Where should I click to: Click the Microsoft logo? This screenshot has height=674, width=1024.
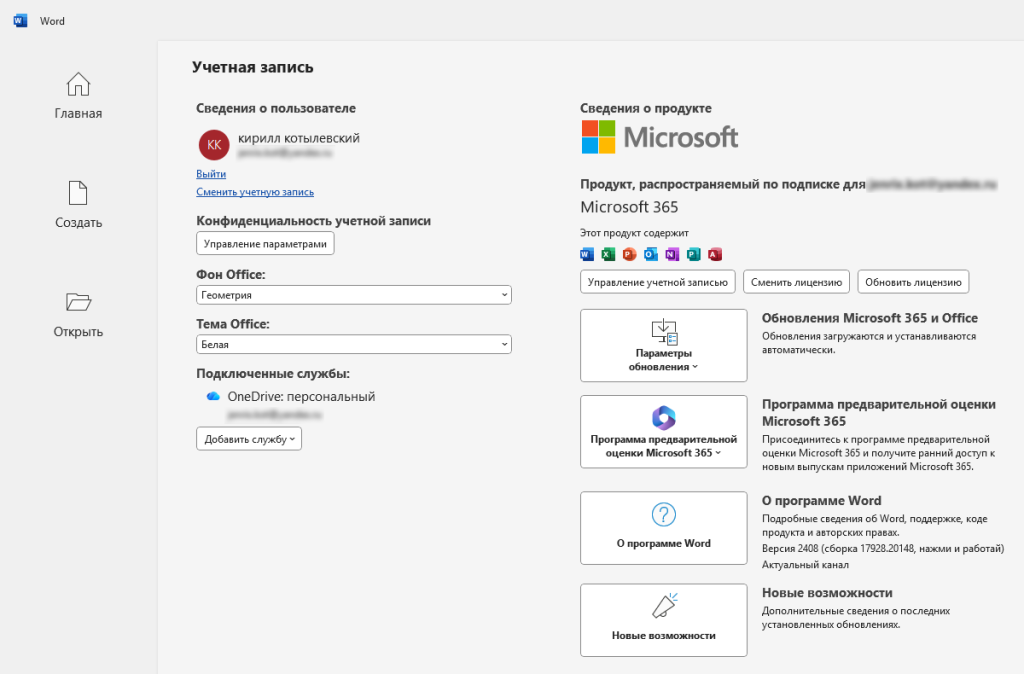coord(660,137)
